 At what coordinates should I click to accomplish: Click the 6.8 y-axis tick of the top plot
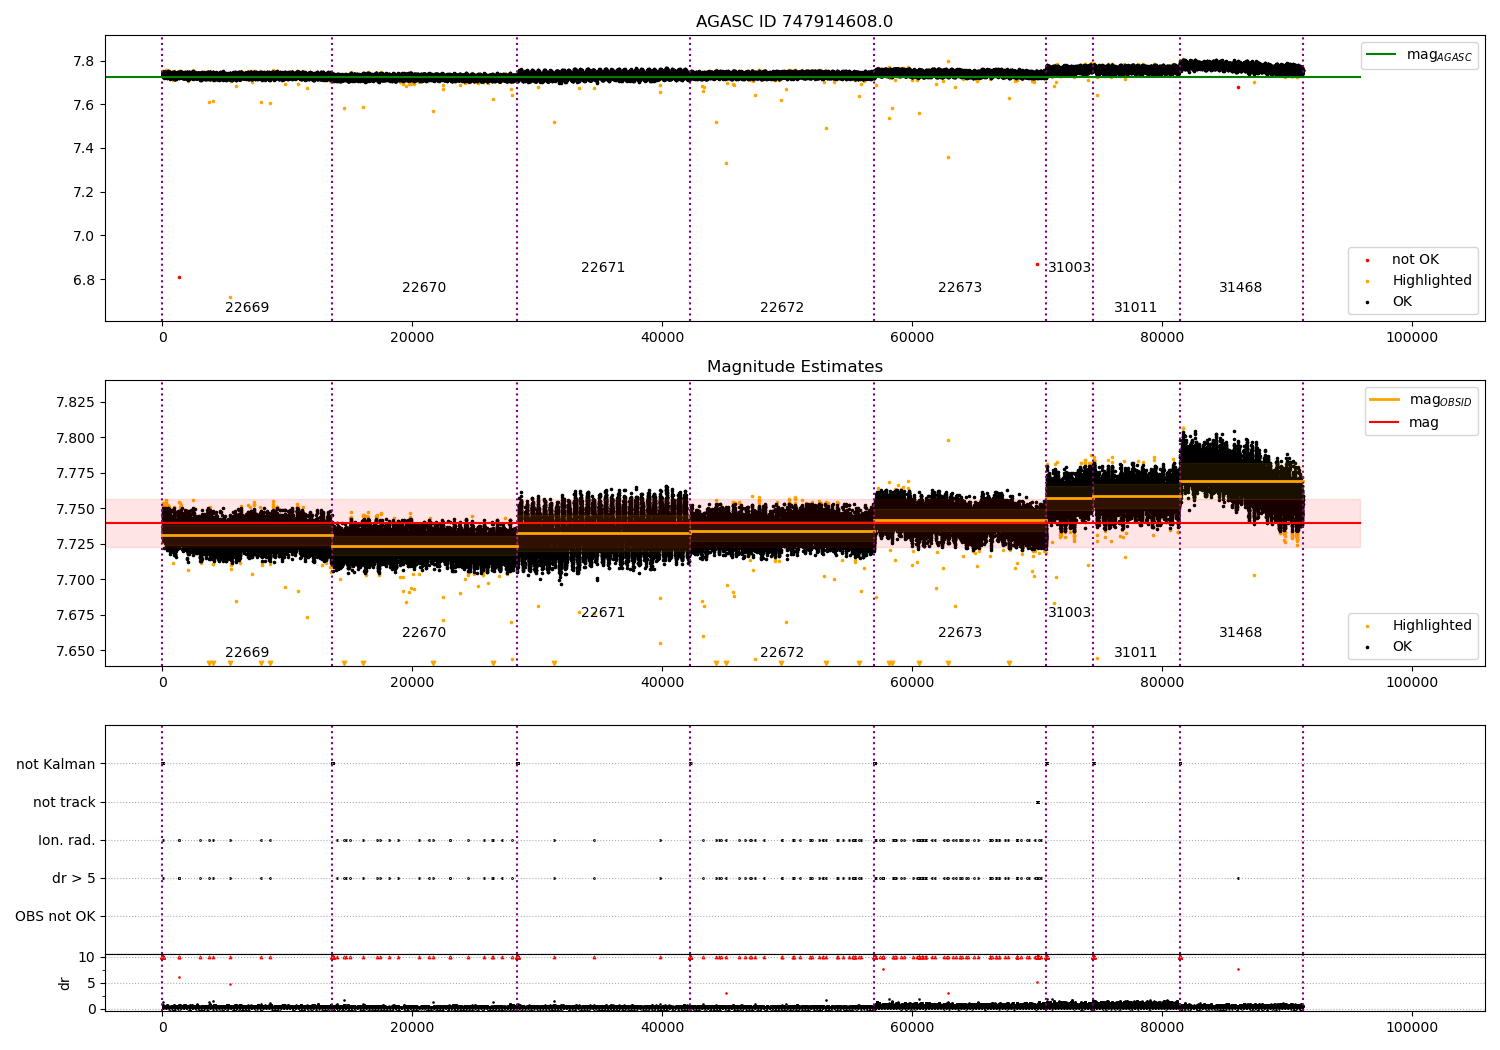[84, 280]
